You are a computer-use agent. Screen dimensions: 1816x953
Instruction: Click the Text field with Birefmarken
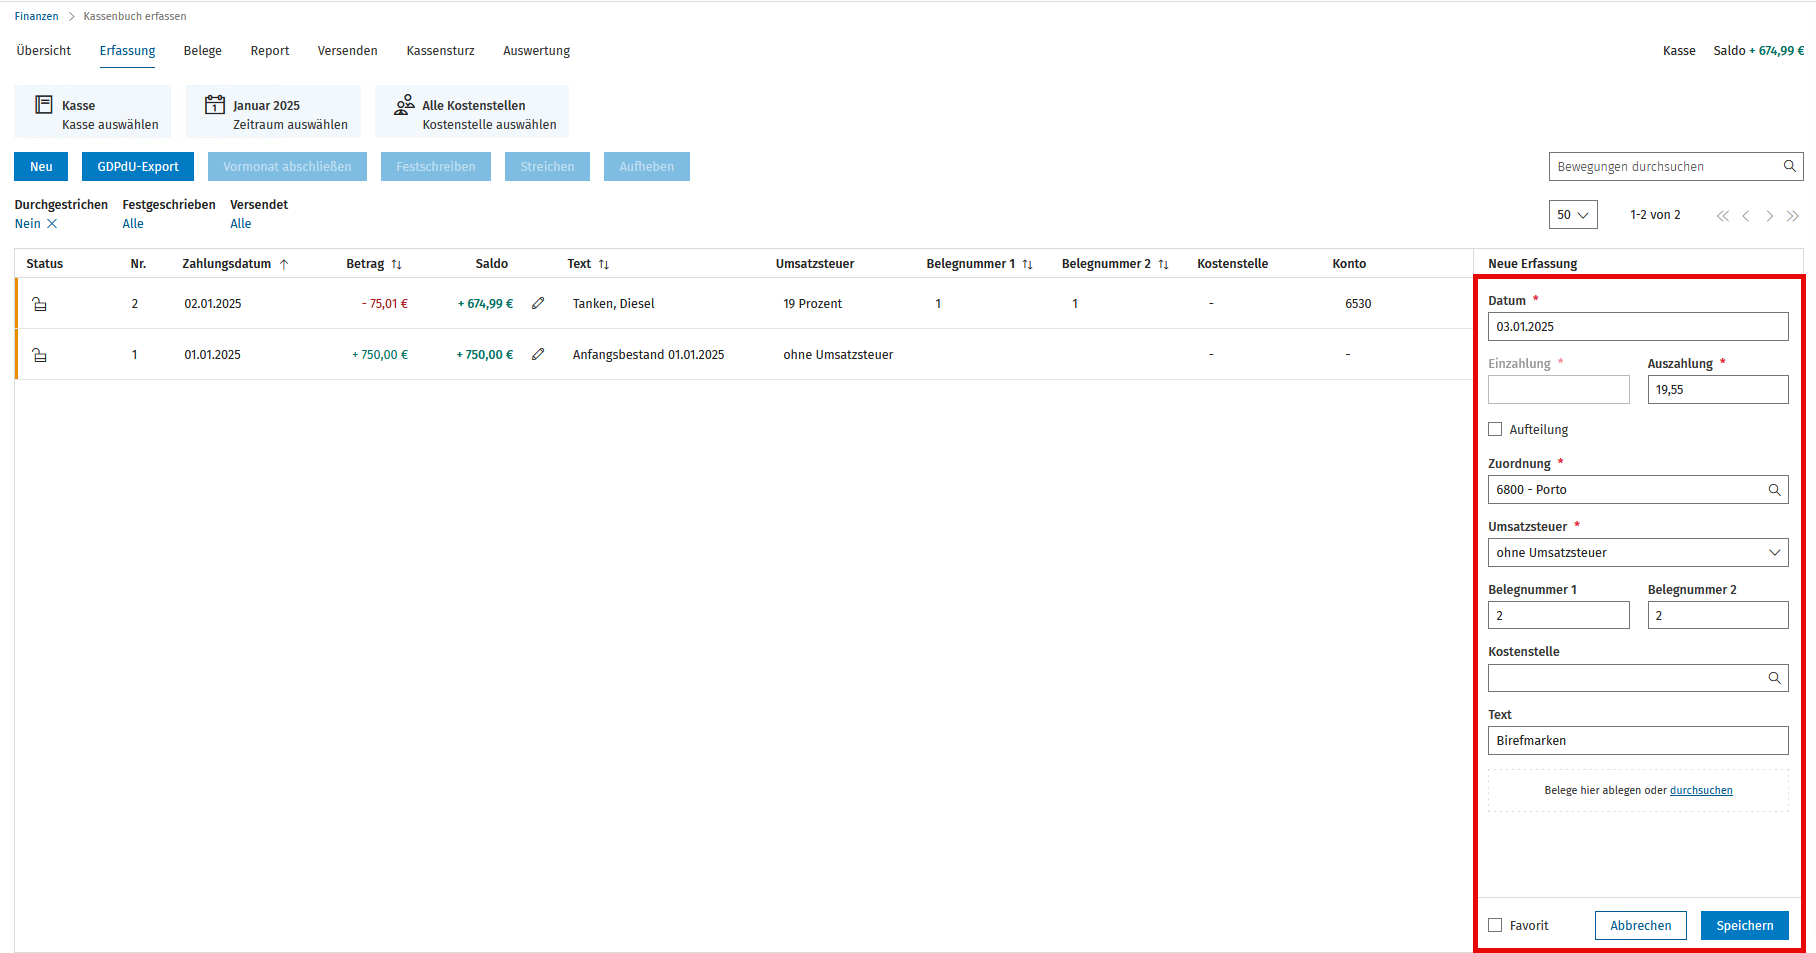(1638, 741)
